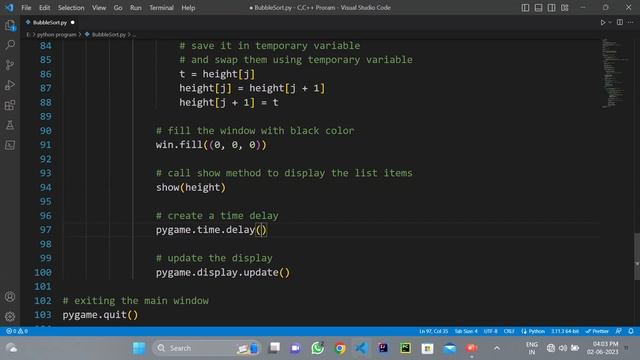Open the Windows Start menu

[x=139, y=348]
